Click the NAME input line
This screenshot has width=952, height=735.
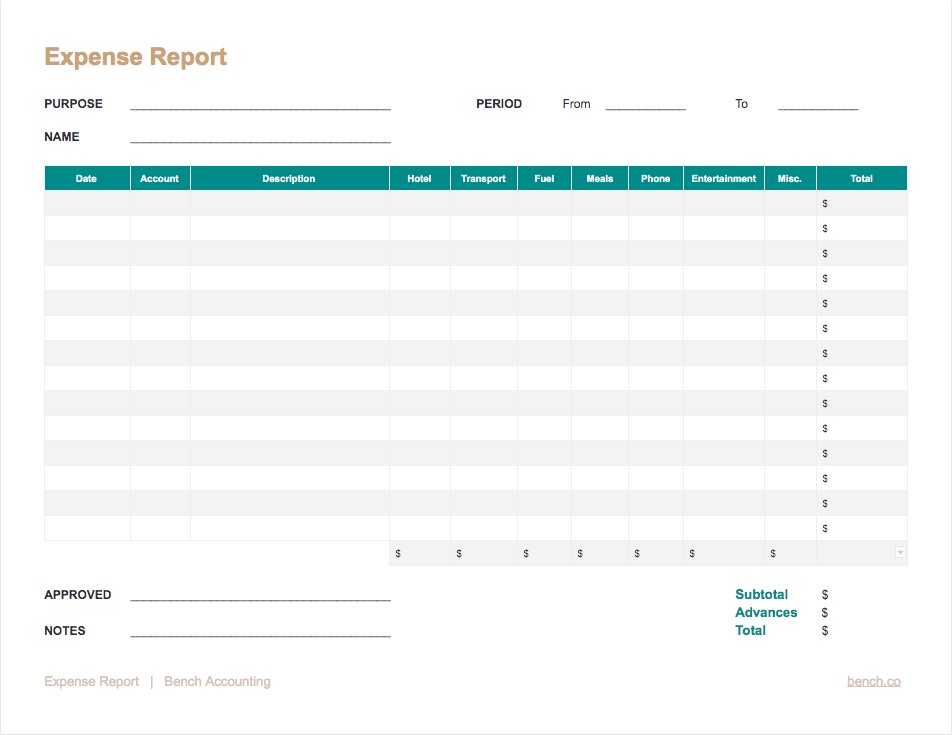click(x=258, y=136)
